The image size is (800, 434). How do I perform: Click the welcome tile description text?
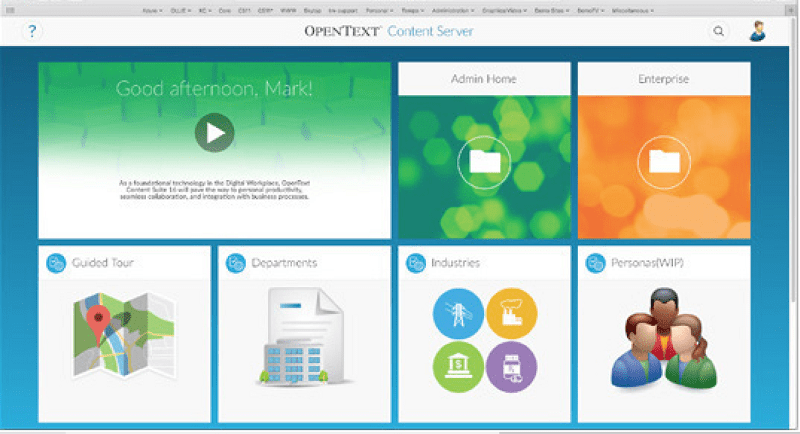(x=214, y=190)
